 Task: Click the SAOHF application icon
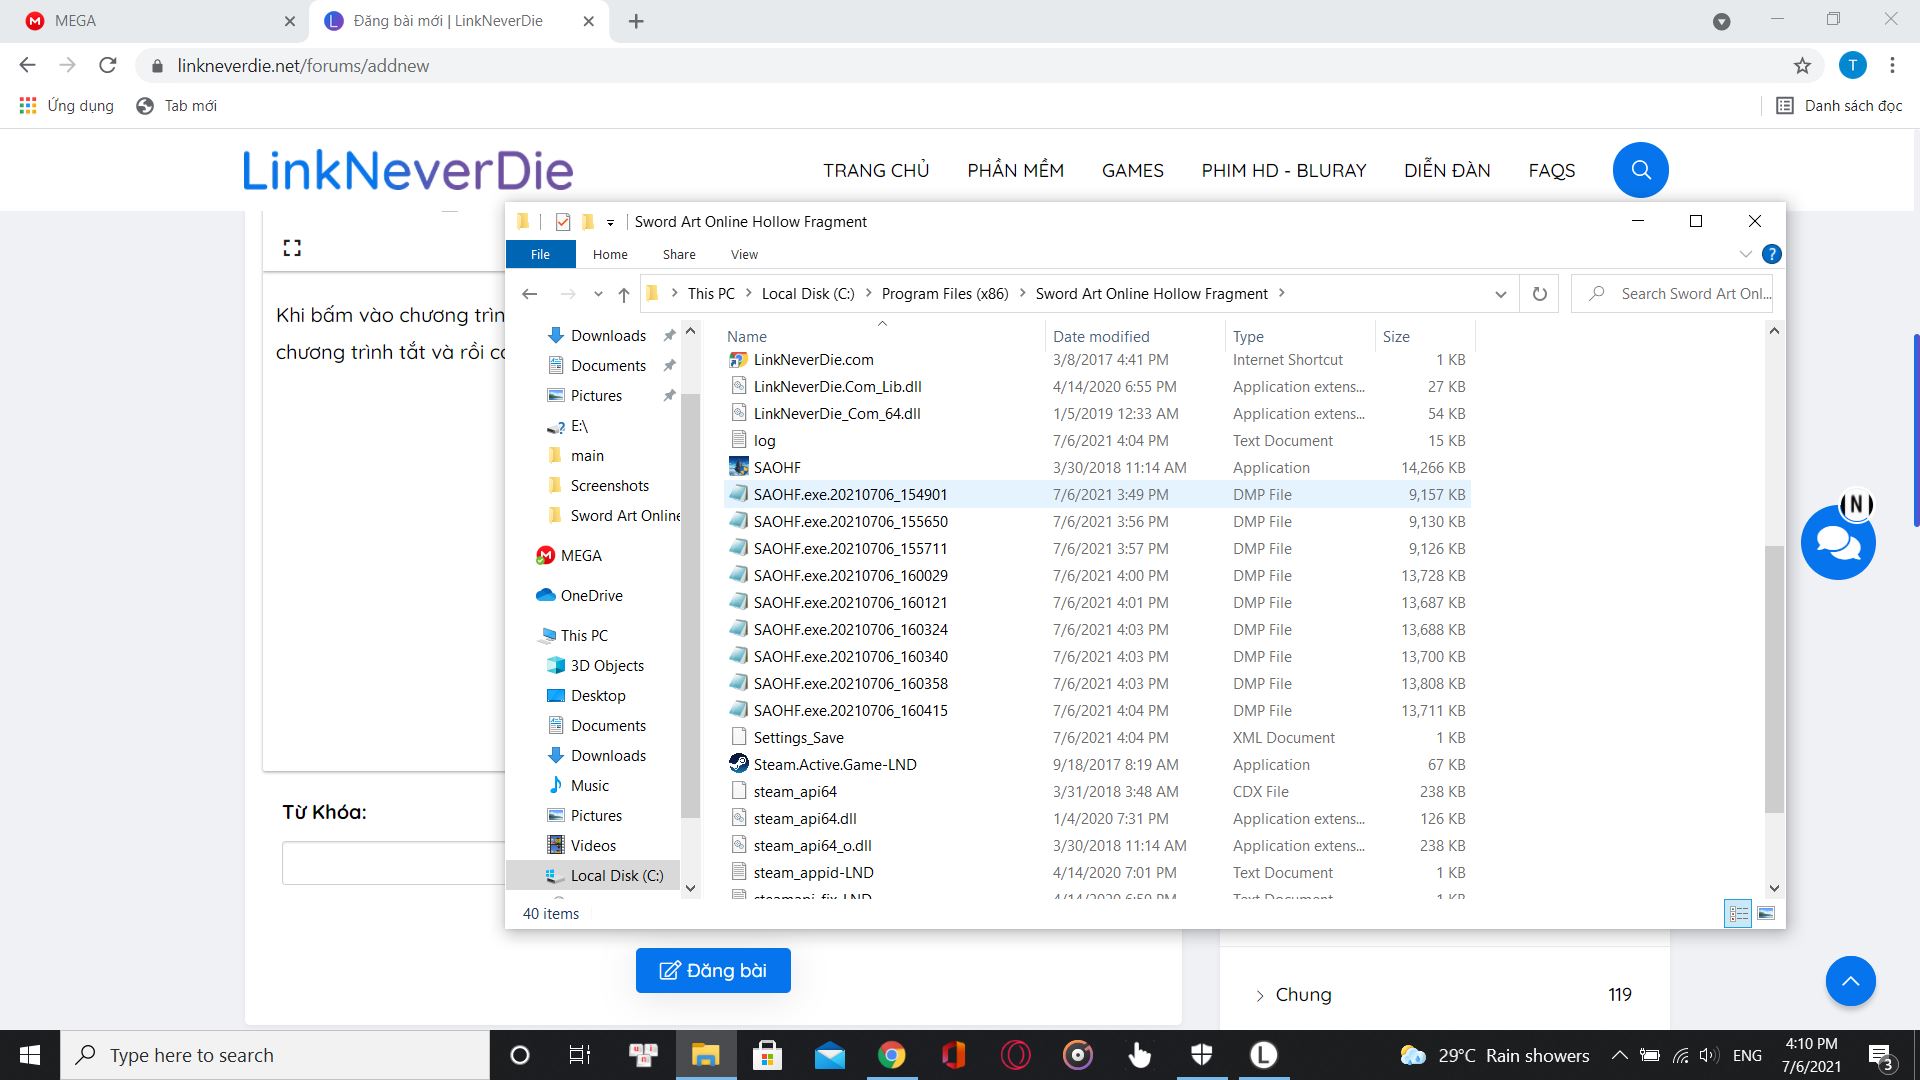click(x=737, y=467)
